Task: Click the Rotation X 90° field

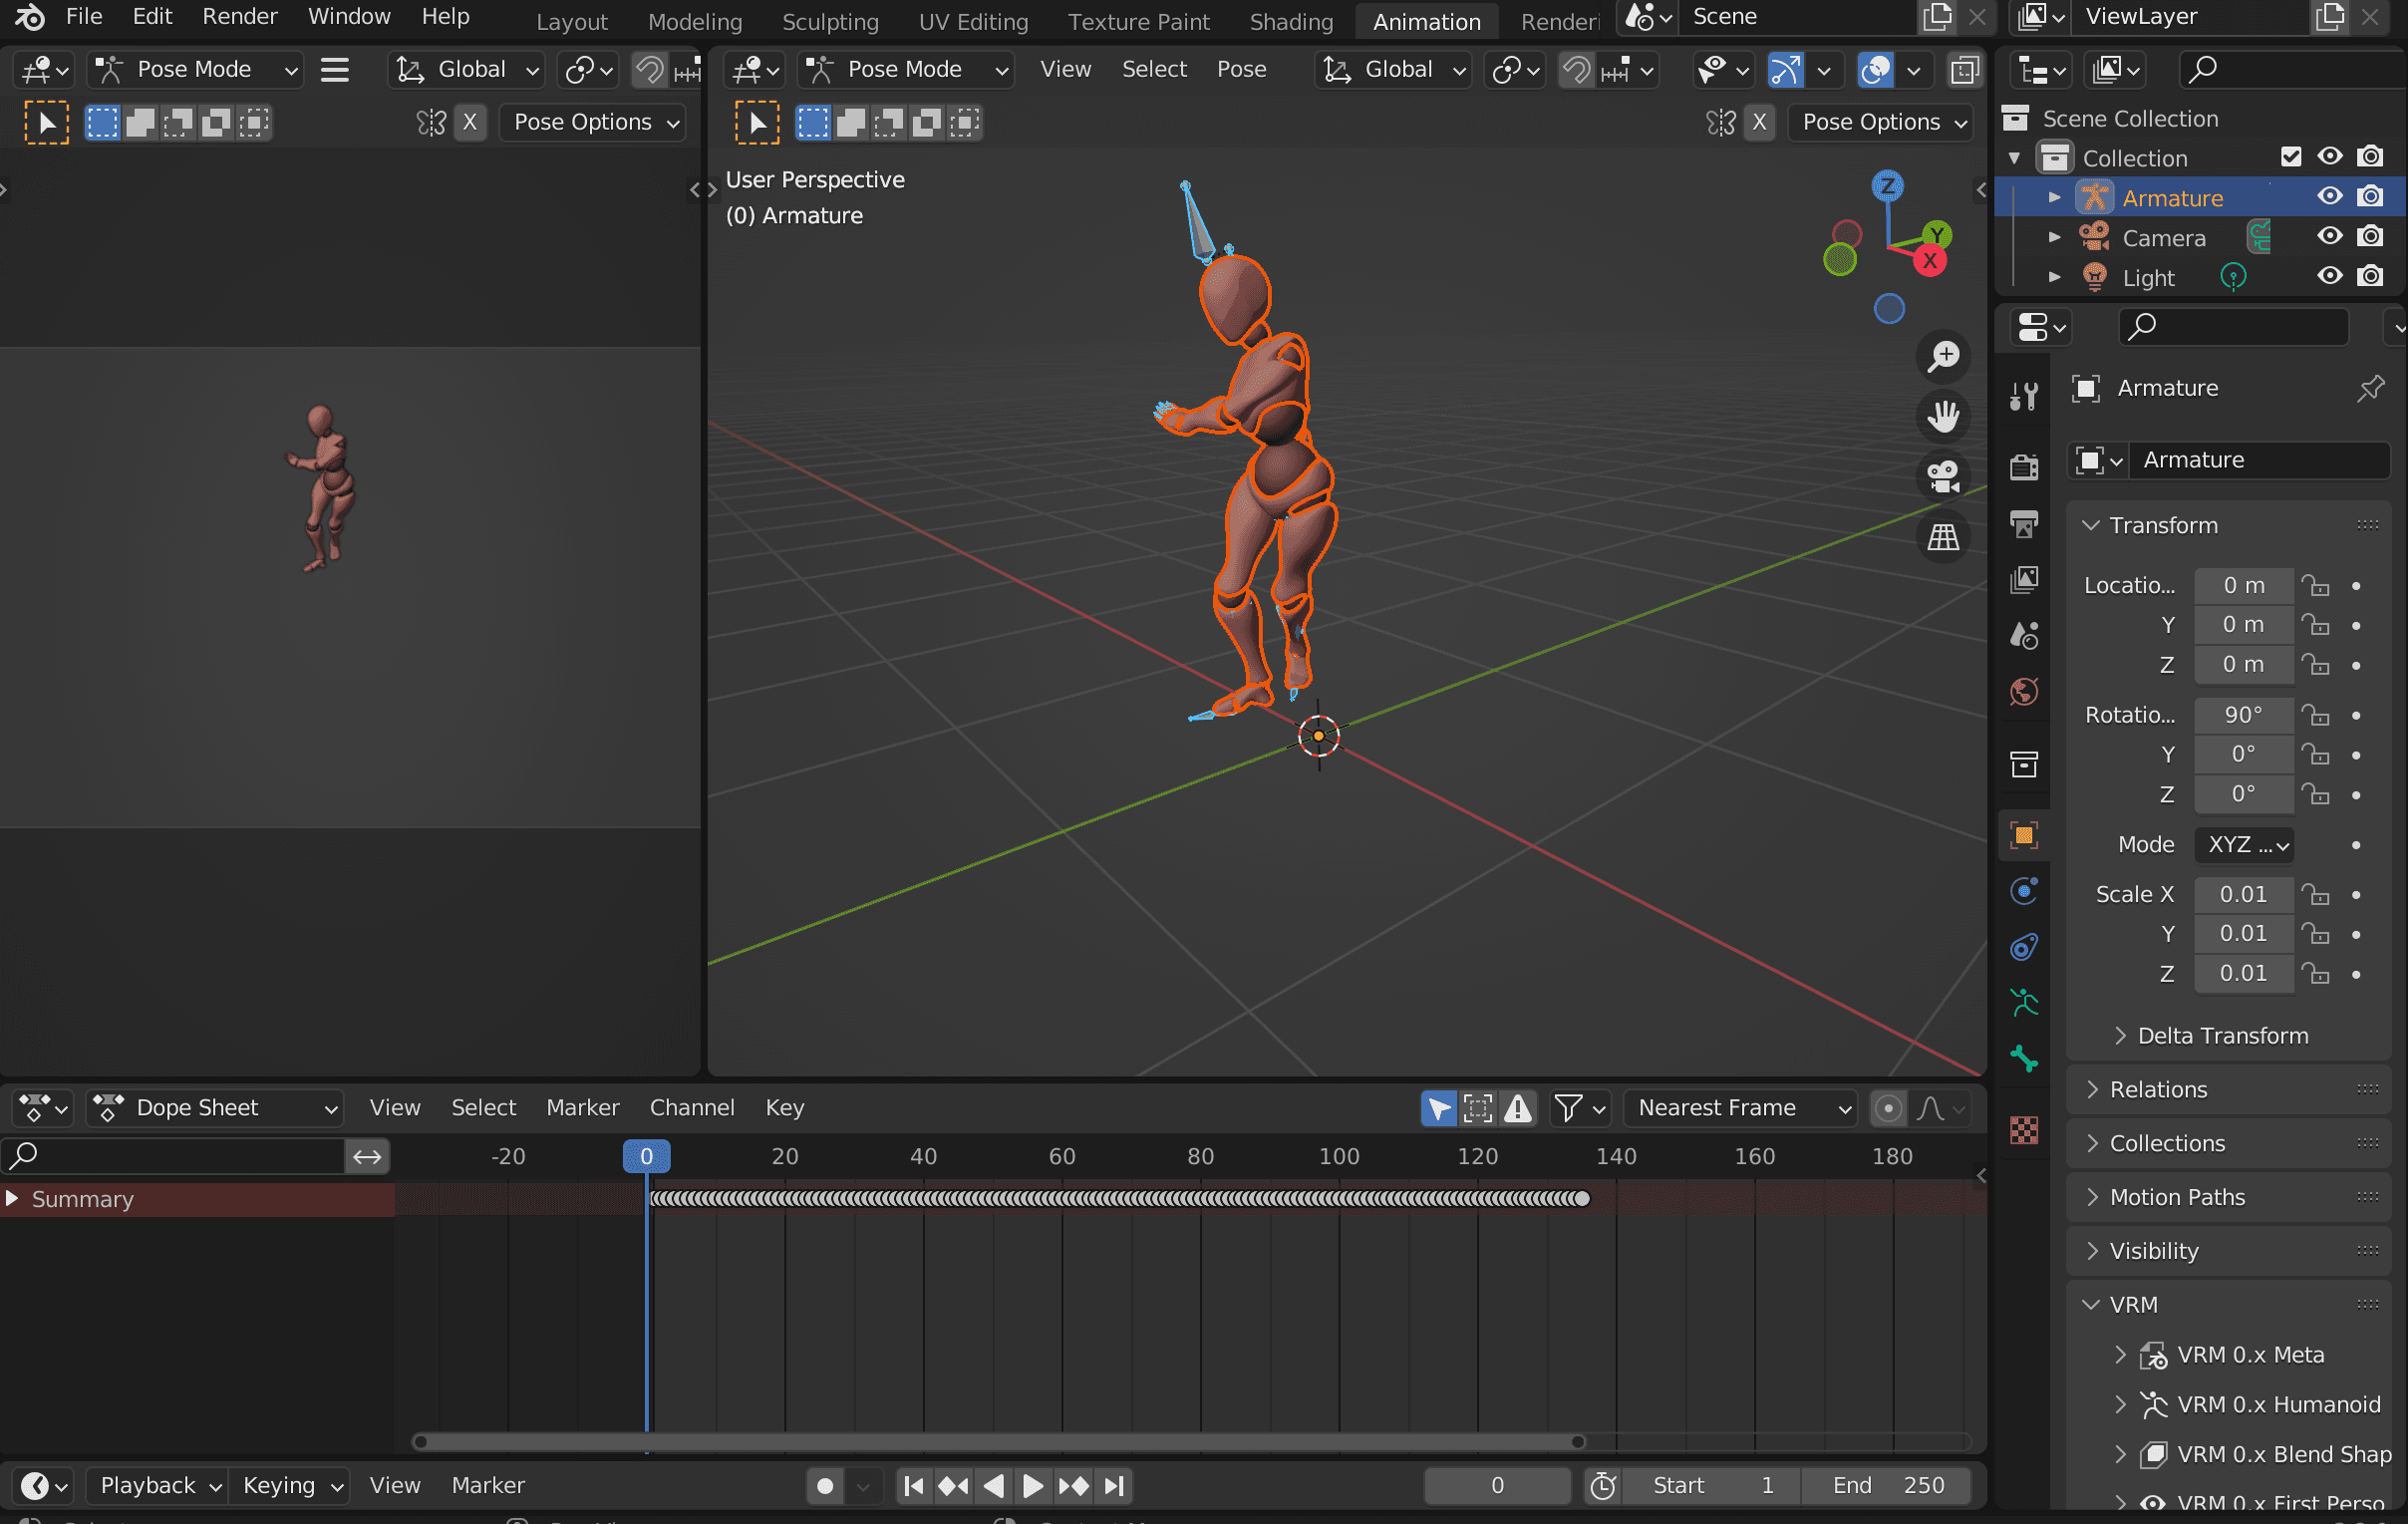Action: pos(2243,715)
